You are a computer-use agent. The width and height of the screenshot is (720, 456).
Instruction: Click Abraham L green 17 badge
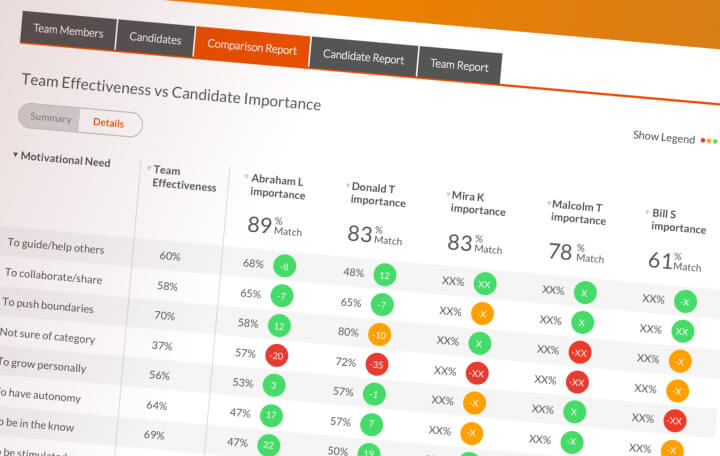(271, 415)
